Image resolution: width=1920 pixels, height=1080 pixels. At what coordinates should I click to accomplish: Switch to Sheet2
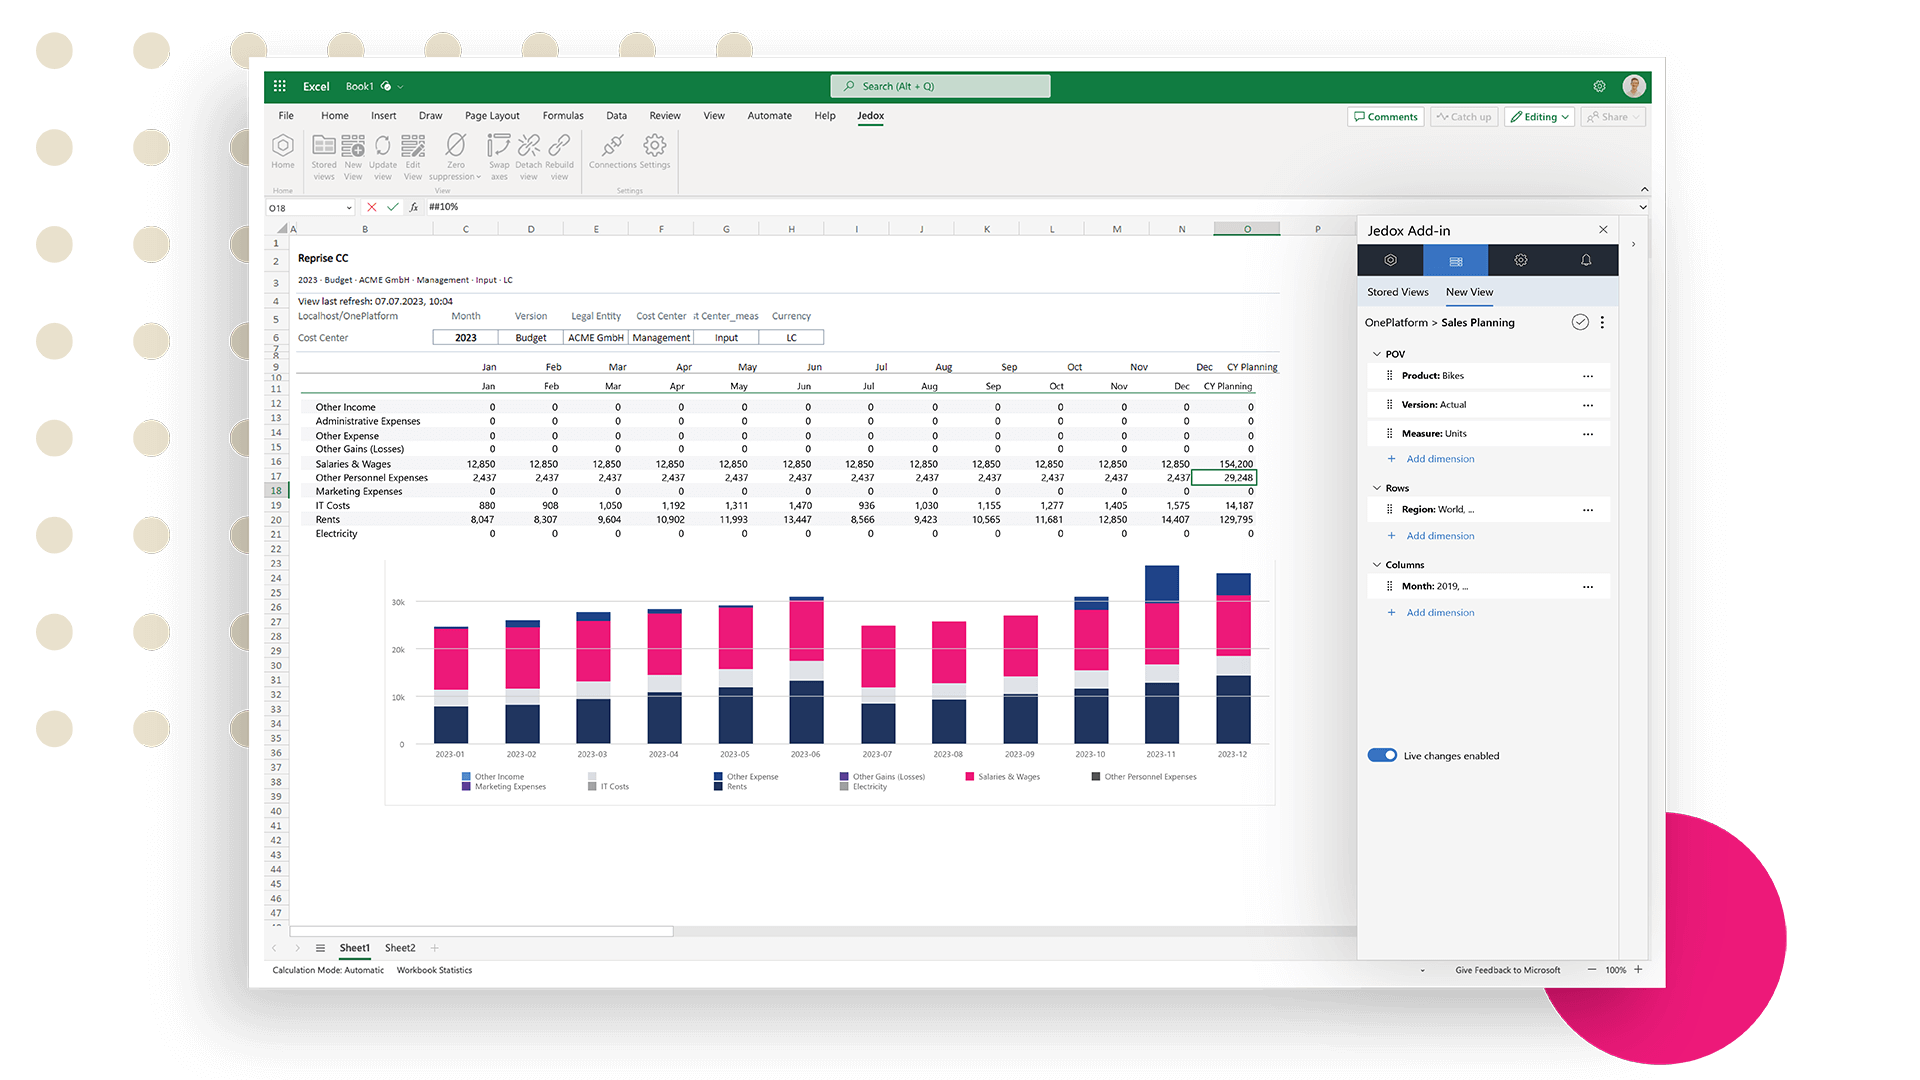[400, 947]
